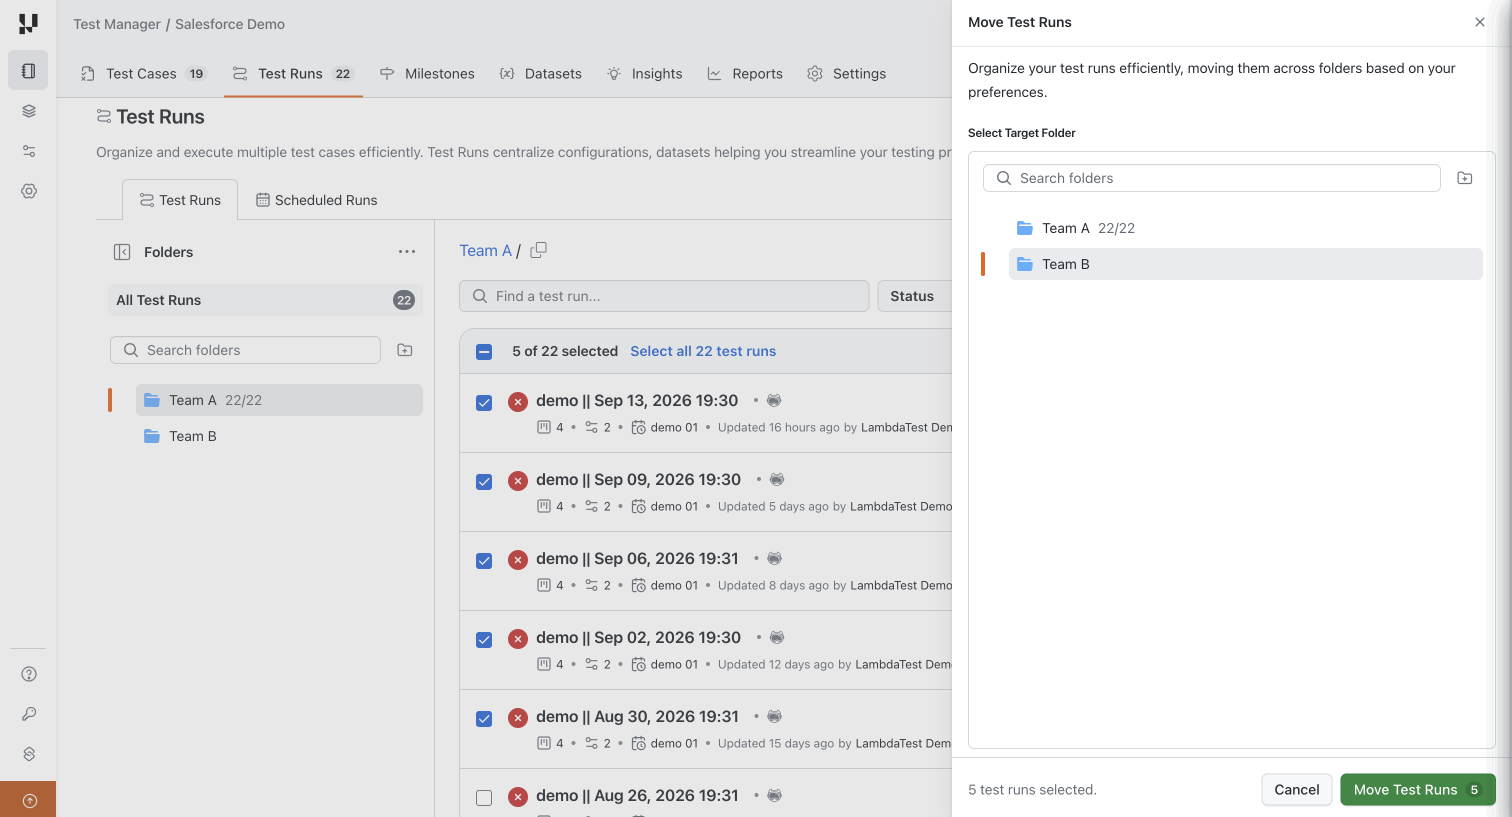Open the Team A breadcrumb link
This screenshot has width=1512, height=817.
(485, 251)
